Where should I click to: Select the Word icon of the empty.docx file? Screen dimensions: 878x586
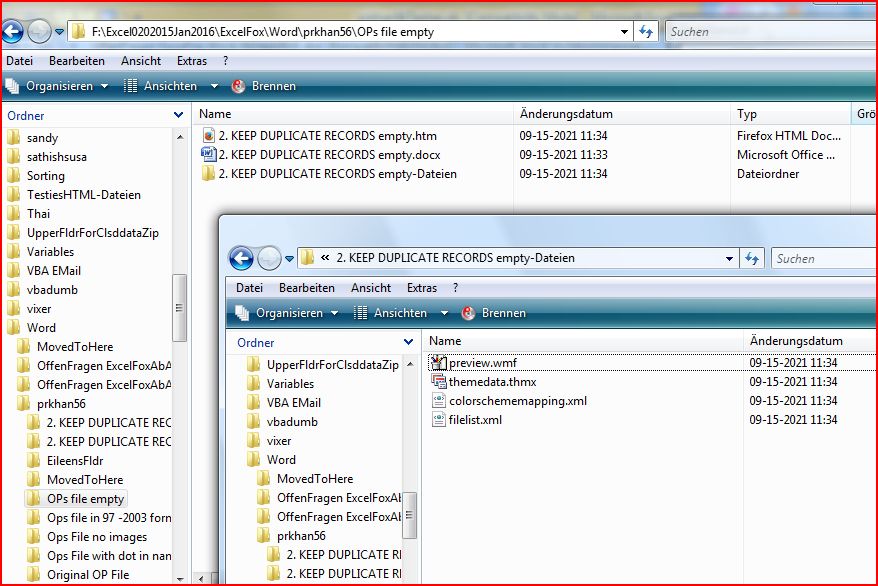[x=208, y=154]
